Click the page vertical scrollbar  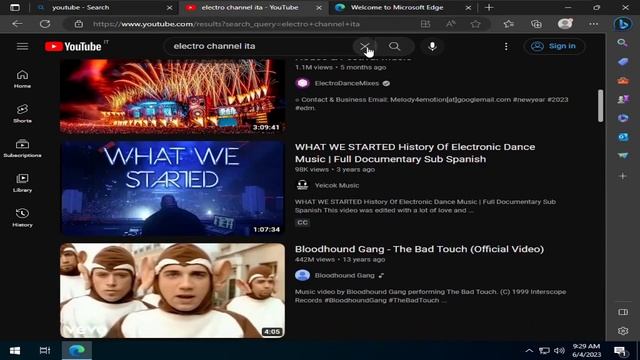point(600,105)
